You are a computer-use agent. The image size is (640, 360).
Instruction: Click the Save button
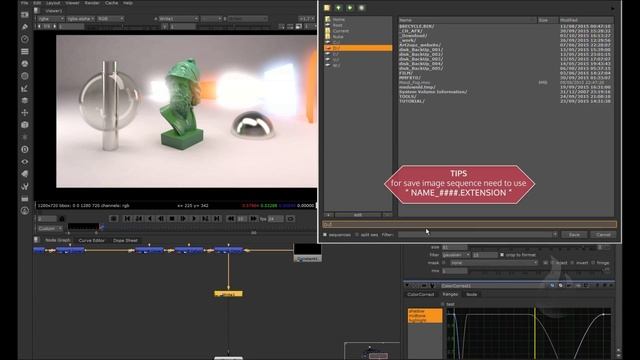574,235
